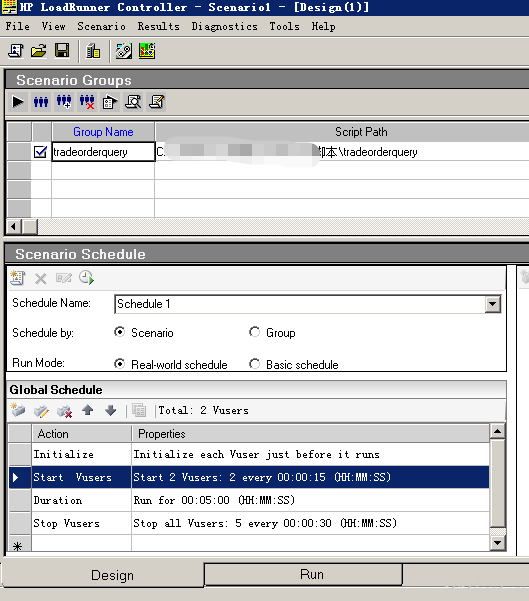Uncheck the tradeorderquery group checkbox

click(40, 152)
